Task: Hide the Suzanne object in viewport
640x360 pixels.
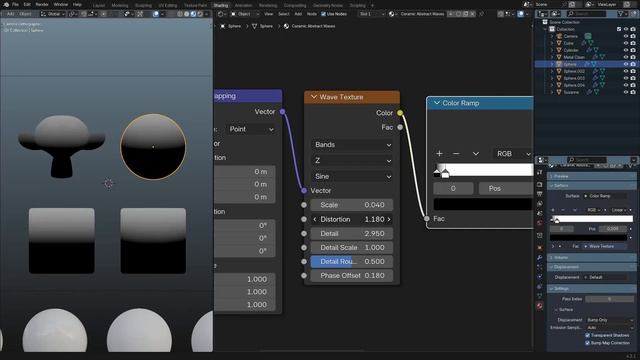Action: [x=626, y=92]
